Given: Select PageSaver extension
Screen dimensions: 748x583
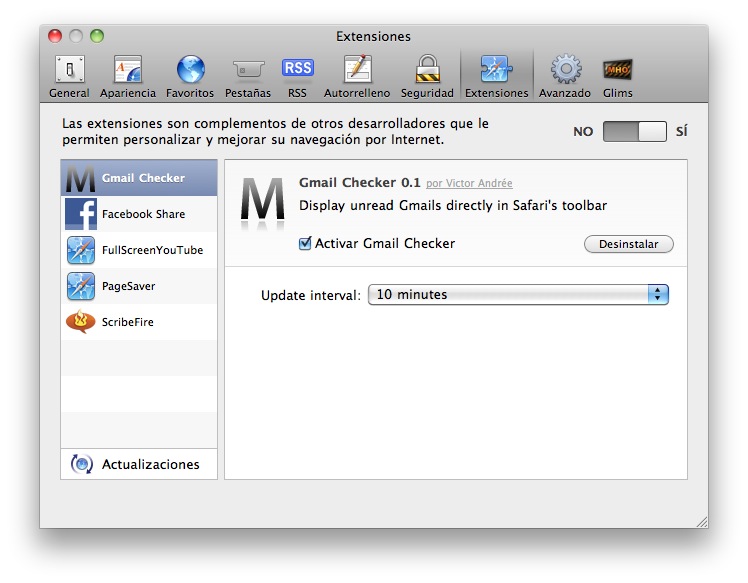Looking at the screenshot, I should tap(139, 286).
